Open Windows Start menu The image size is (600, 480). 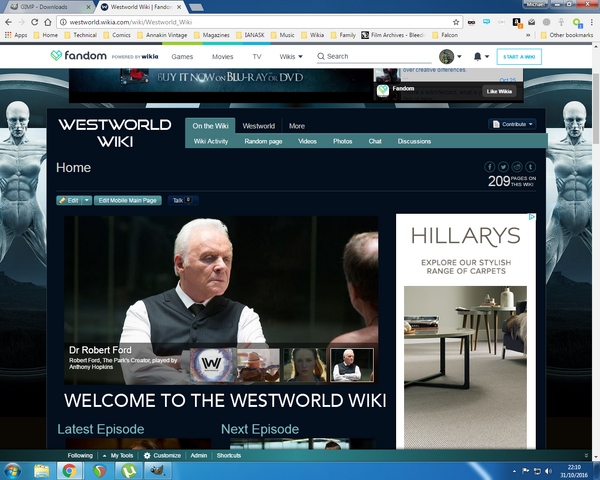[x=12, y=470]
